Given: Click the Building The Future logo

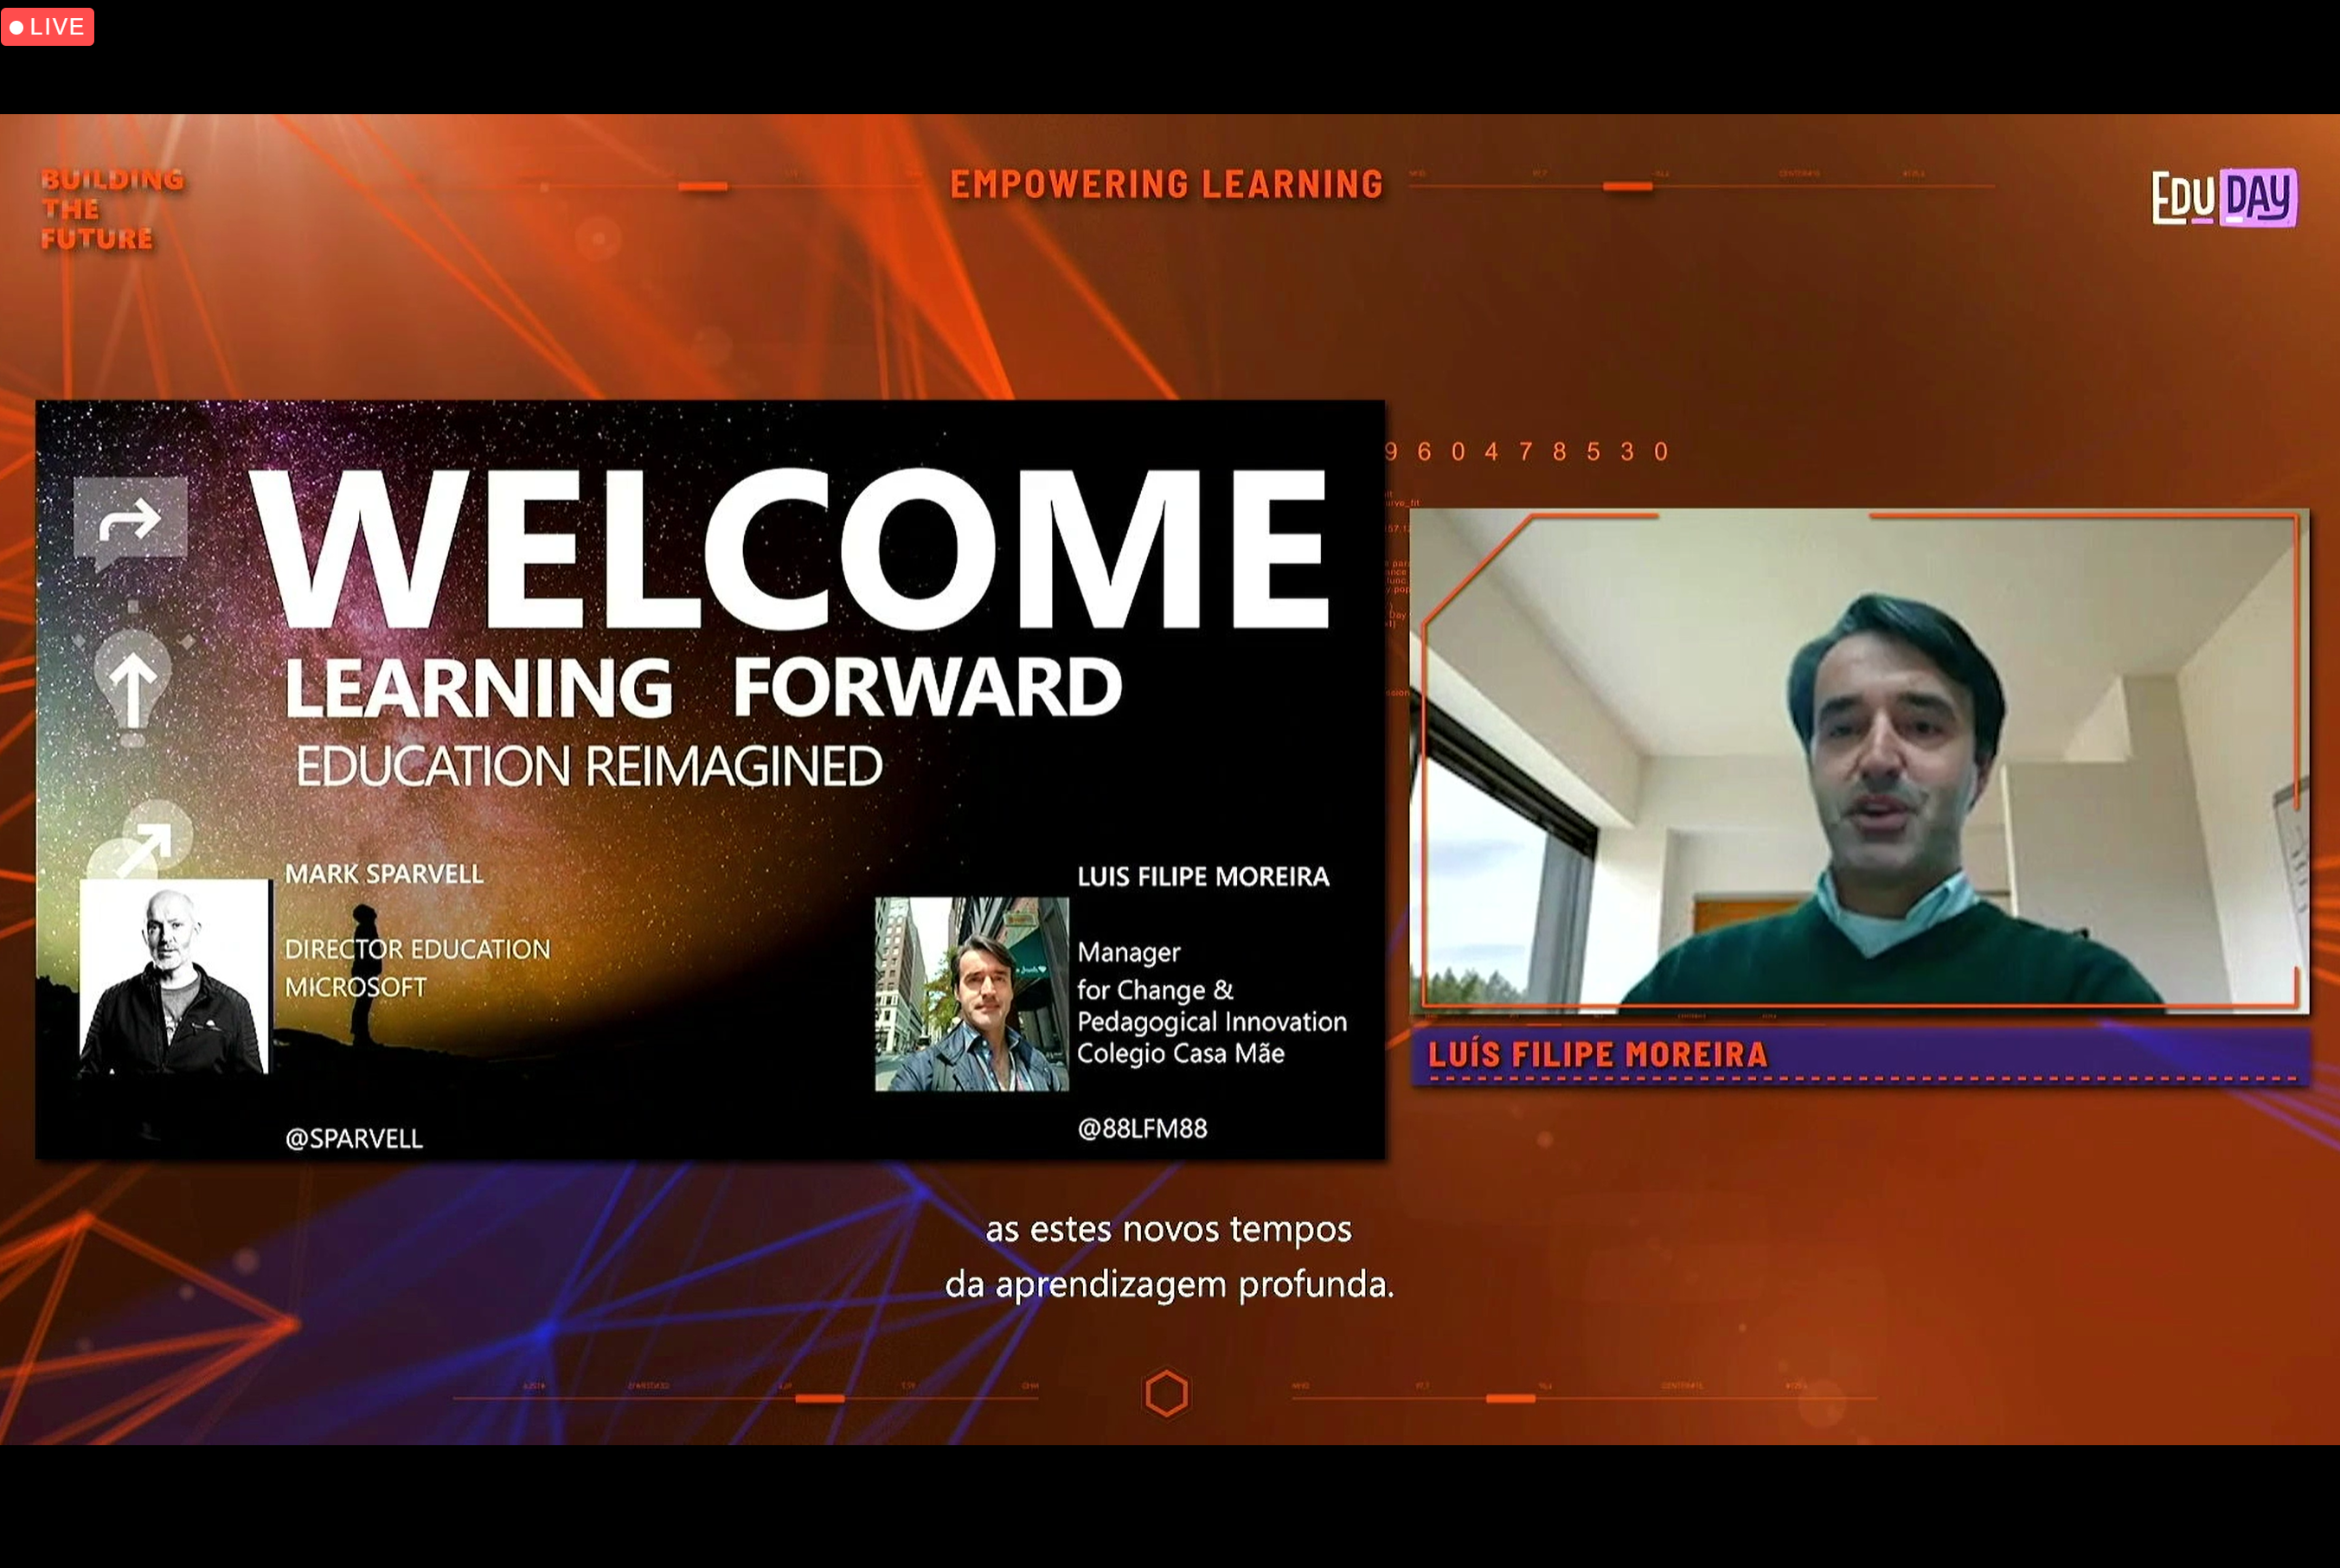Looking at the screenshot, I should [x=111, y=209].
